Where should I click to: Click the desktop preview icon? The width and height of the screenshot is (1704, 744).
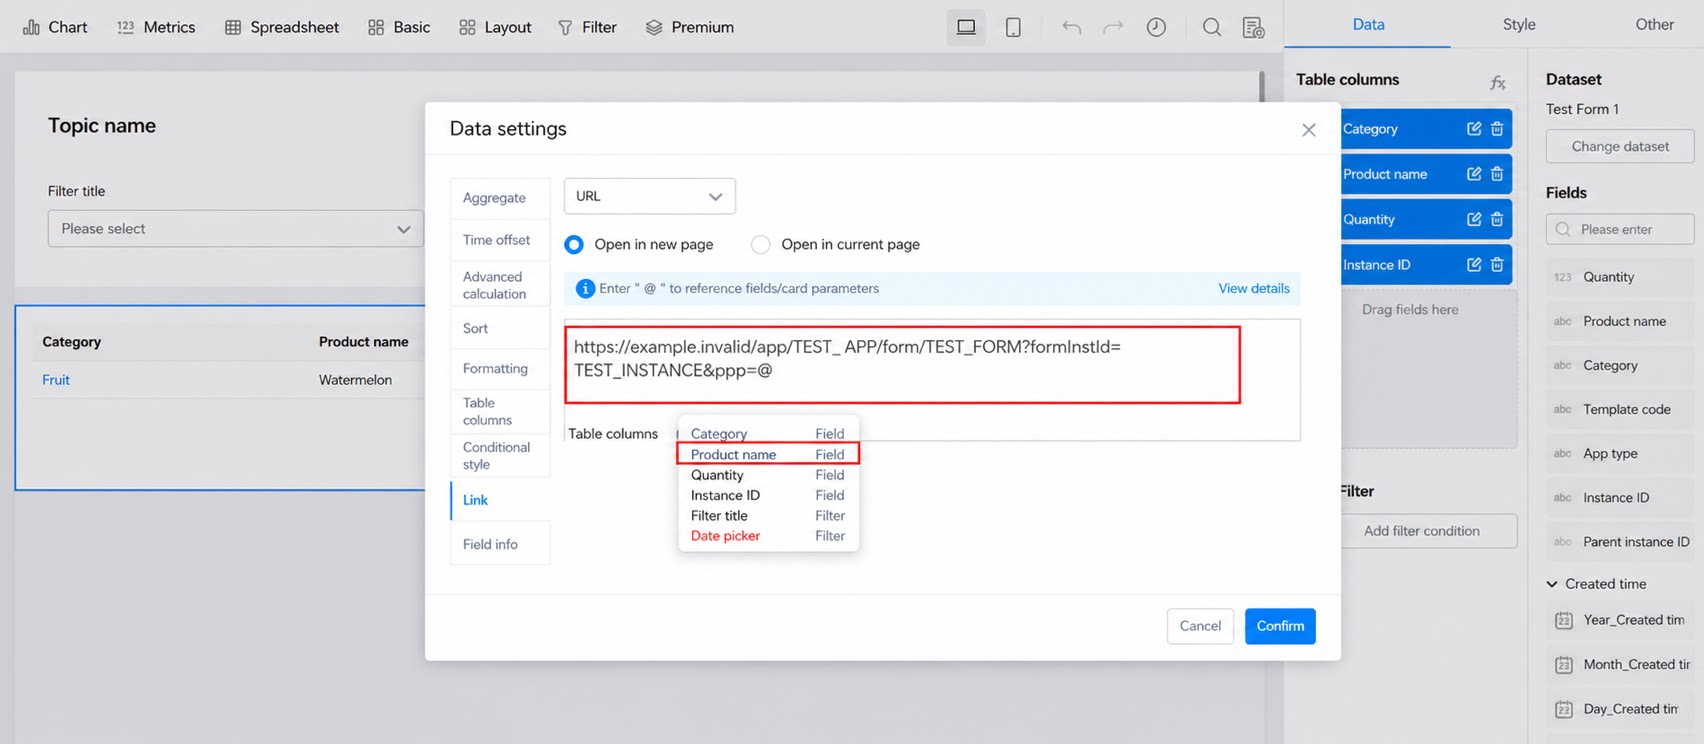(966, 27)
